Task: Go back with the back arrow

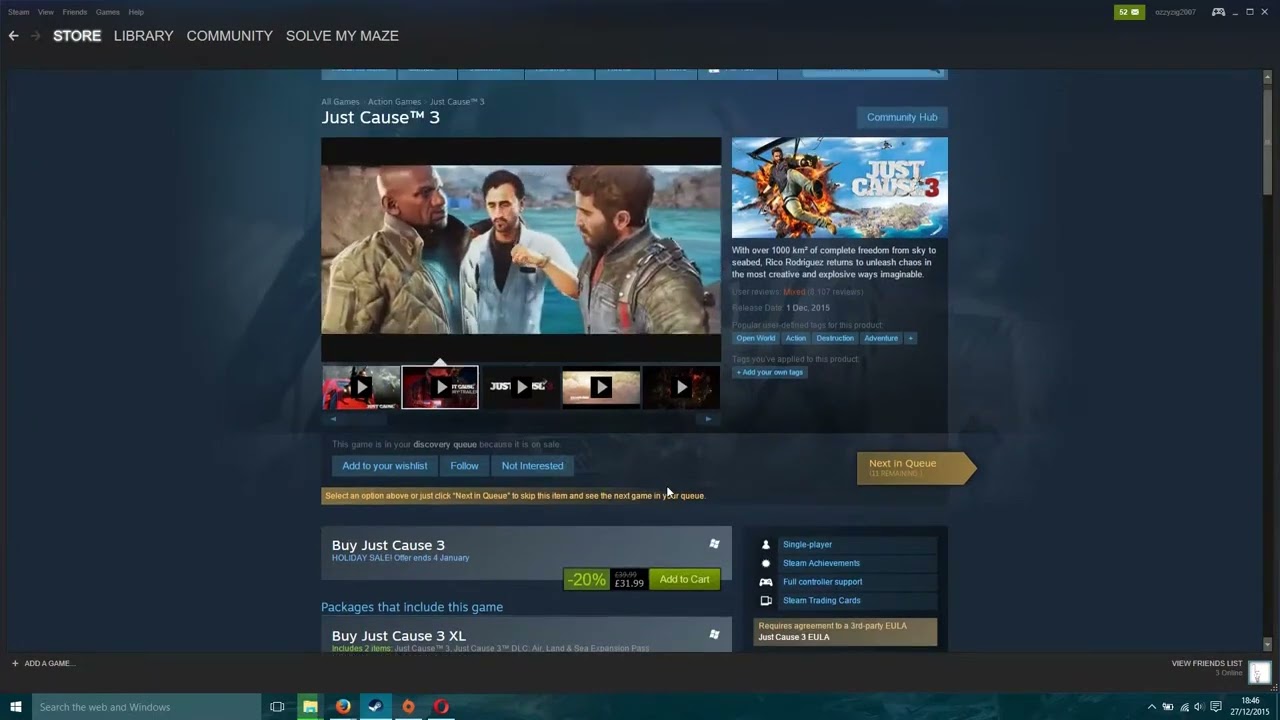Action: tap(13, 36)
